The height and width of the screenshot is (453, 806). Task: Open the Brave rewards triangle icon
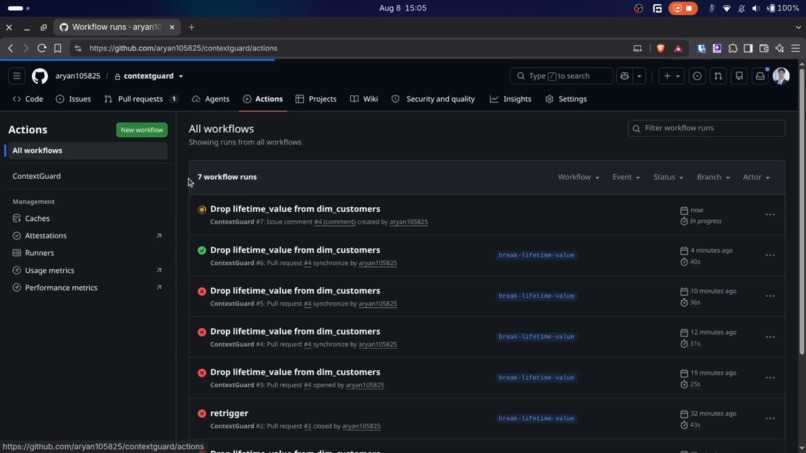pyautogui.click(x=678, y=48)
